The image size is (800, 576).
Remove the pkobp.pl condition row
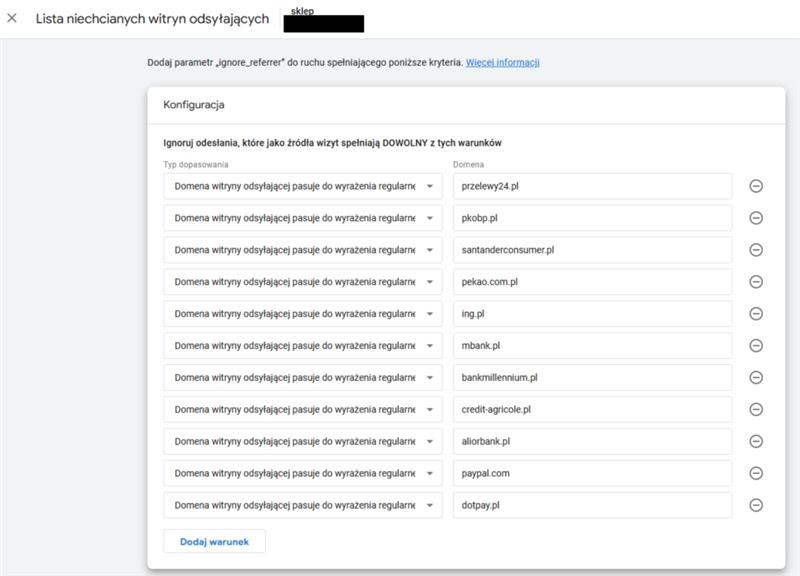coord(756,218)
